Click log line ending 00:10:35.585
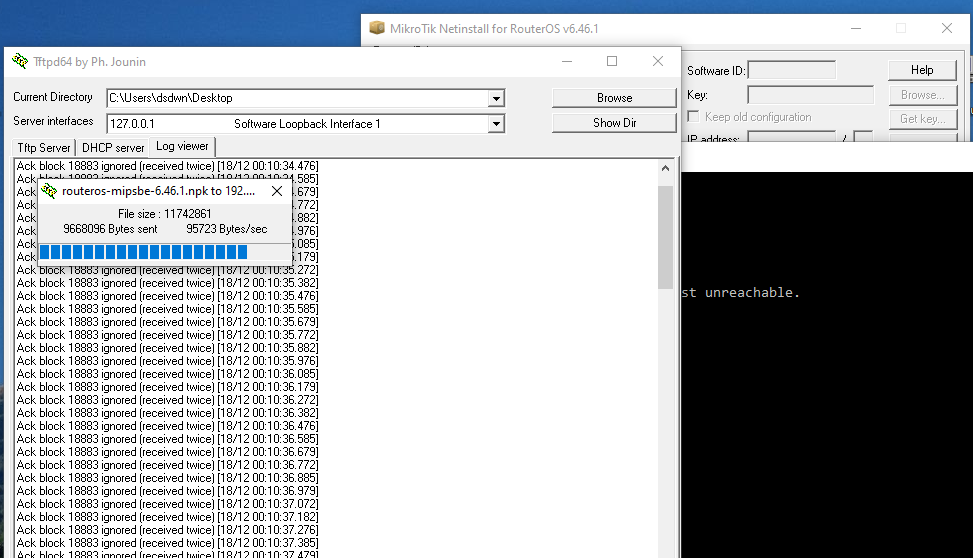Screen dimensions: 973x558 pos(168,308)
